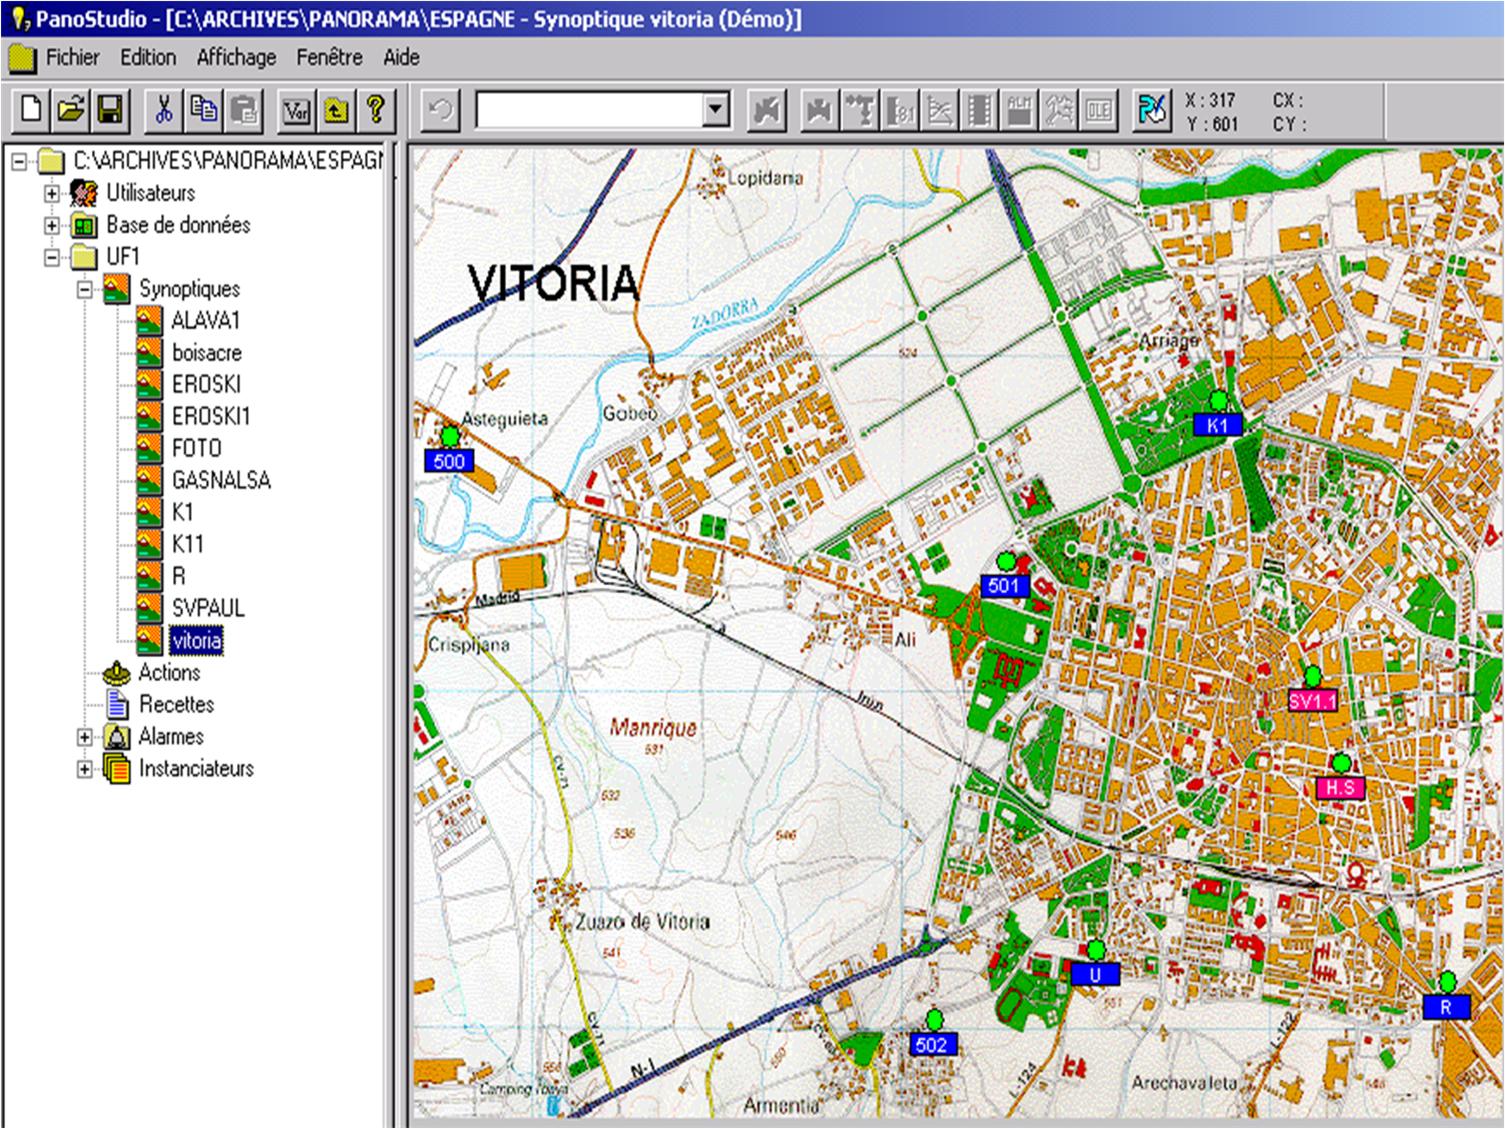The image size is (1505, 1129).
Task: Click the Cut scissors icon
Action: 164,110
